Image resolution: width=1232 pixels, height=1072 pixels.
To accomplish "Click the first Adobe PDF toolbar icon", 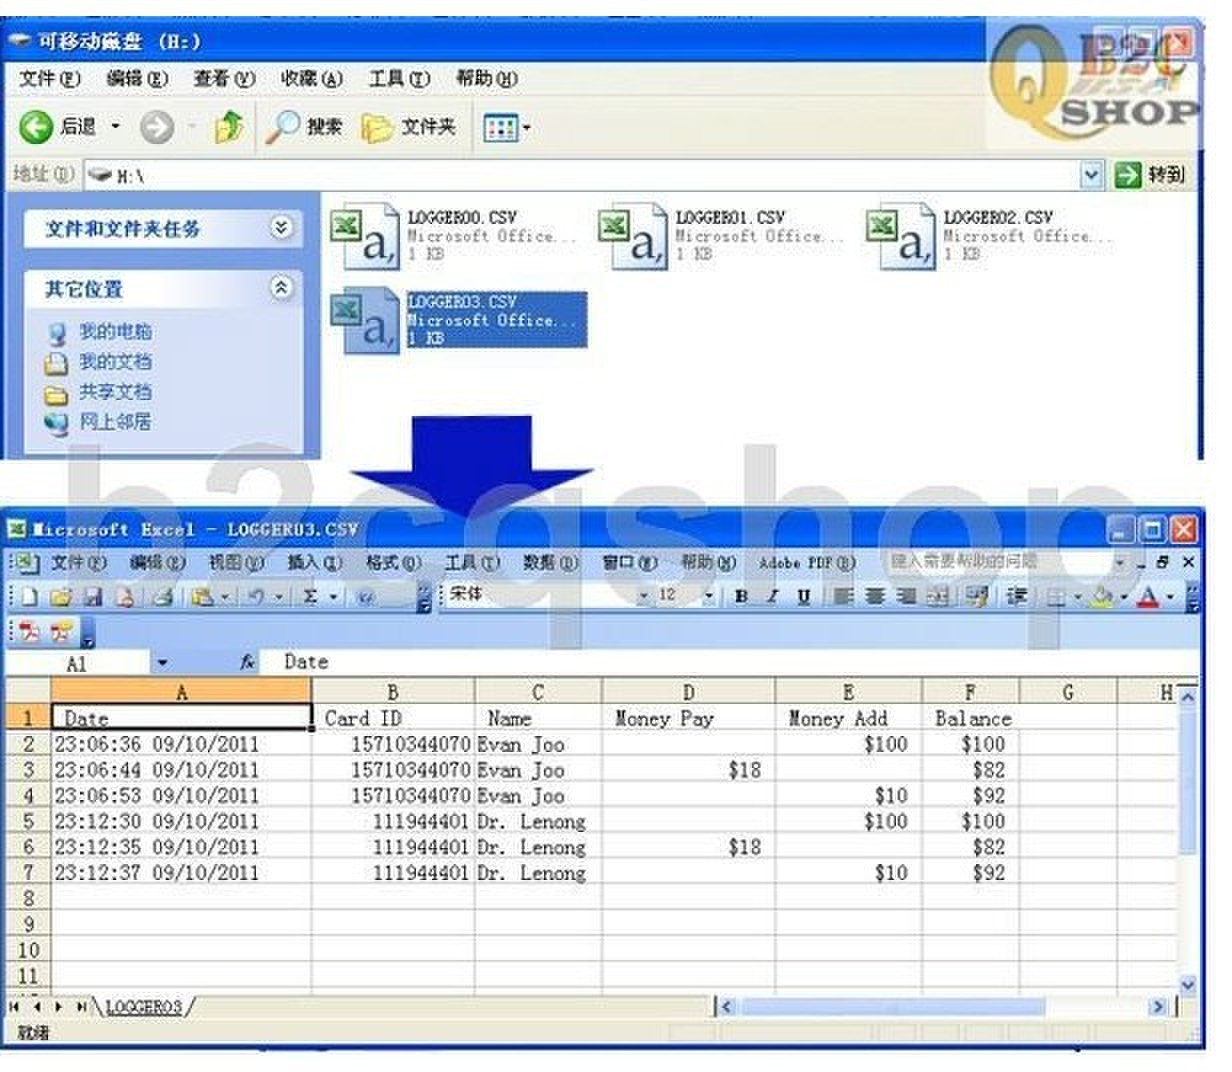I will tap(30, 631).
